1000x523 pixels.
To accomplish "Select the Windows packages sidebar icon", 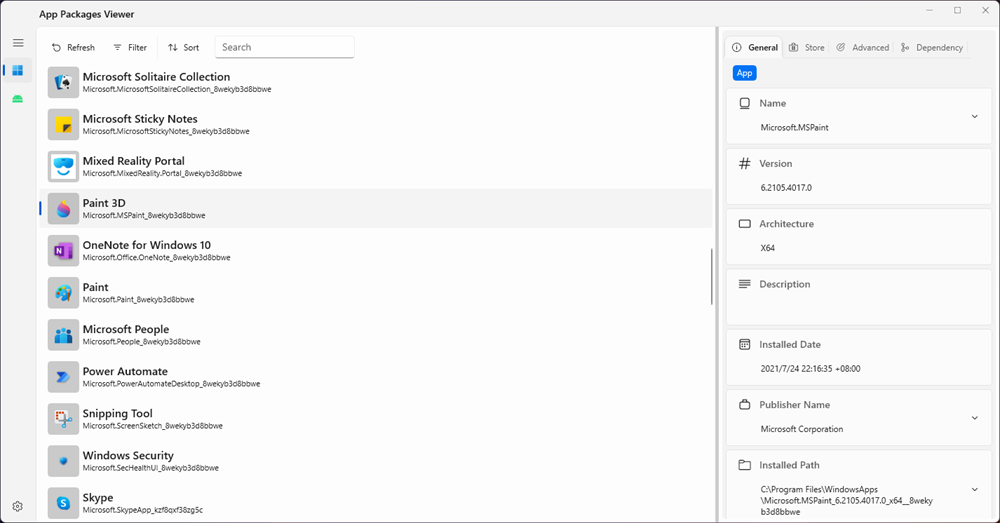I will click(18, 70).
